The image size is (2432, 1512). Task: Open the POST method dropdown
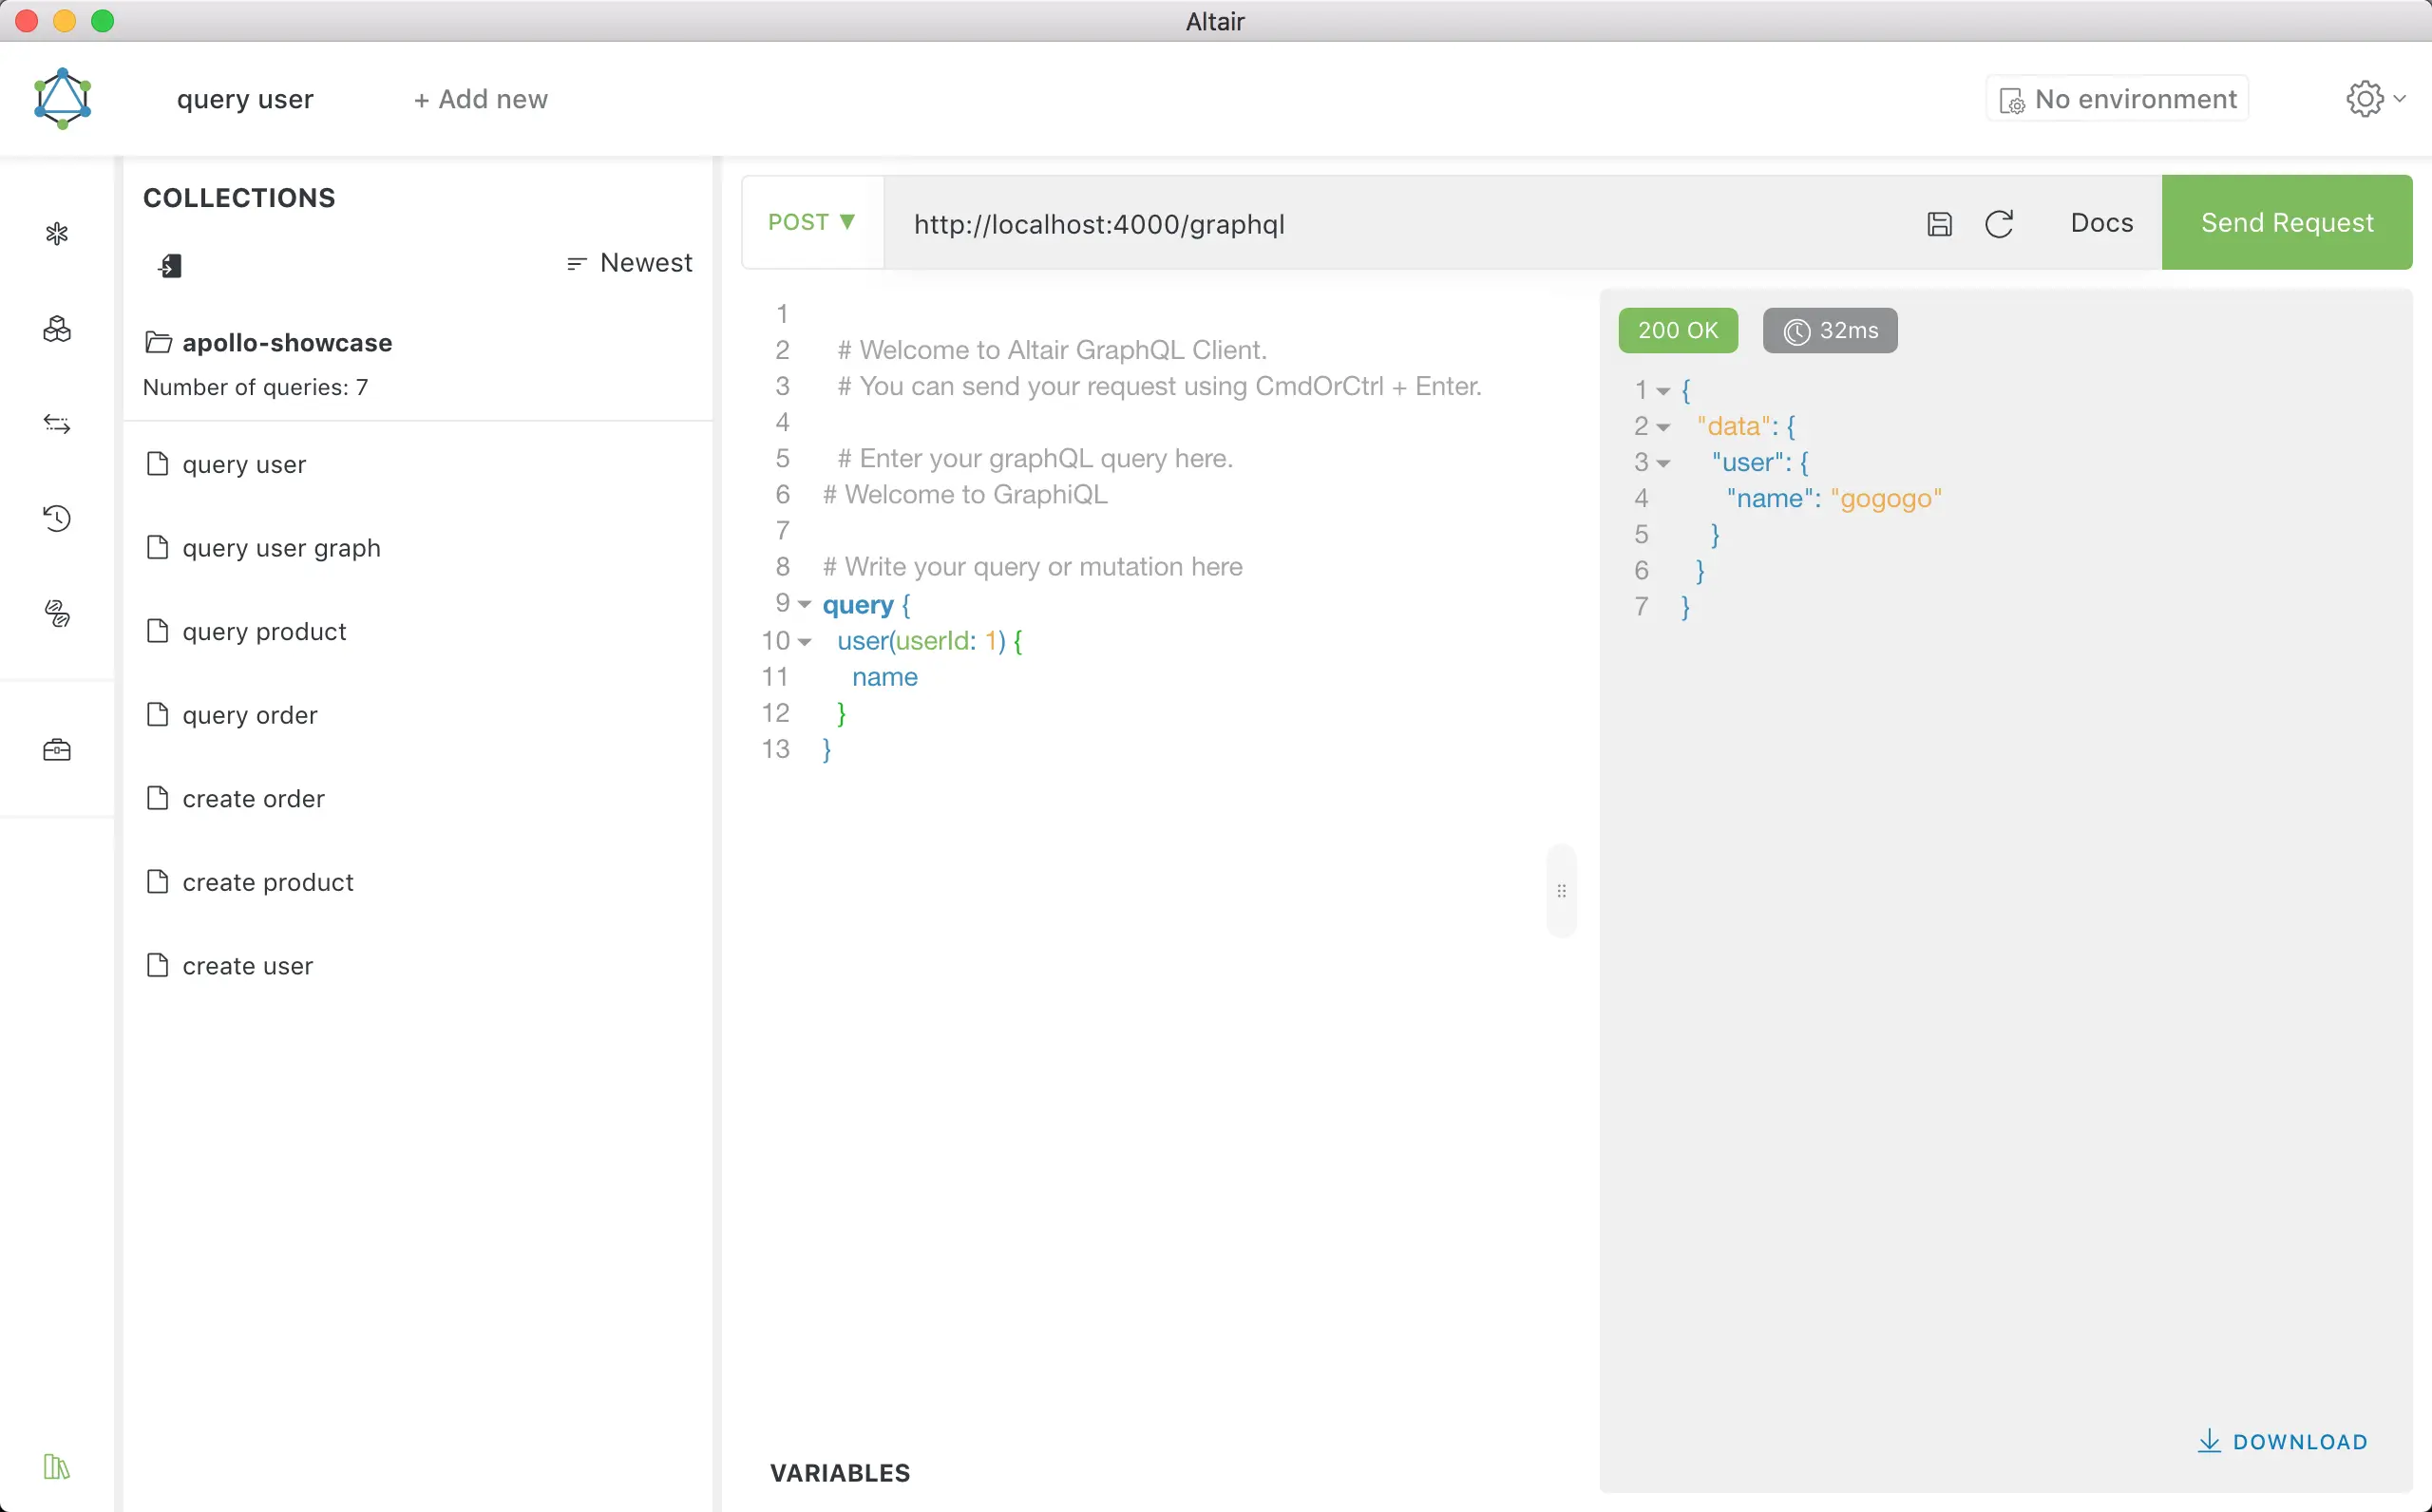[x=812, y=222]
